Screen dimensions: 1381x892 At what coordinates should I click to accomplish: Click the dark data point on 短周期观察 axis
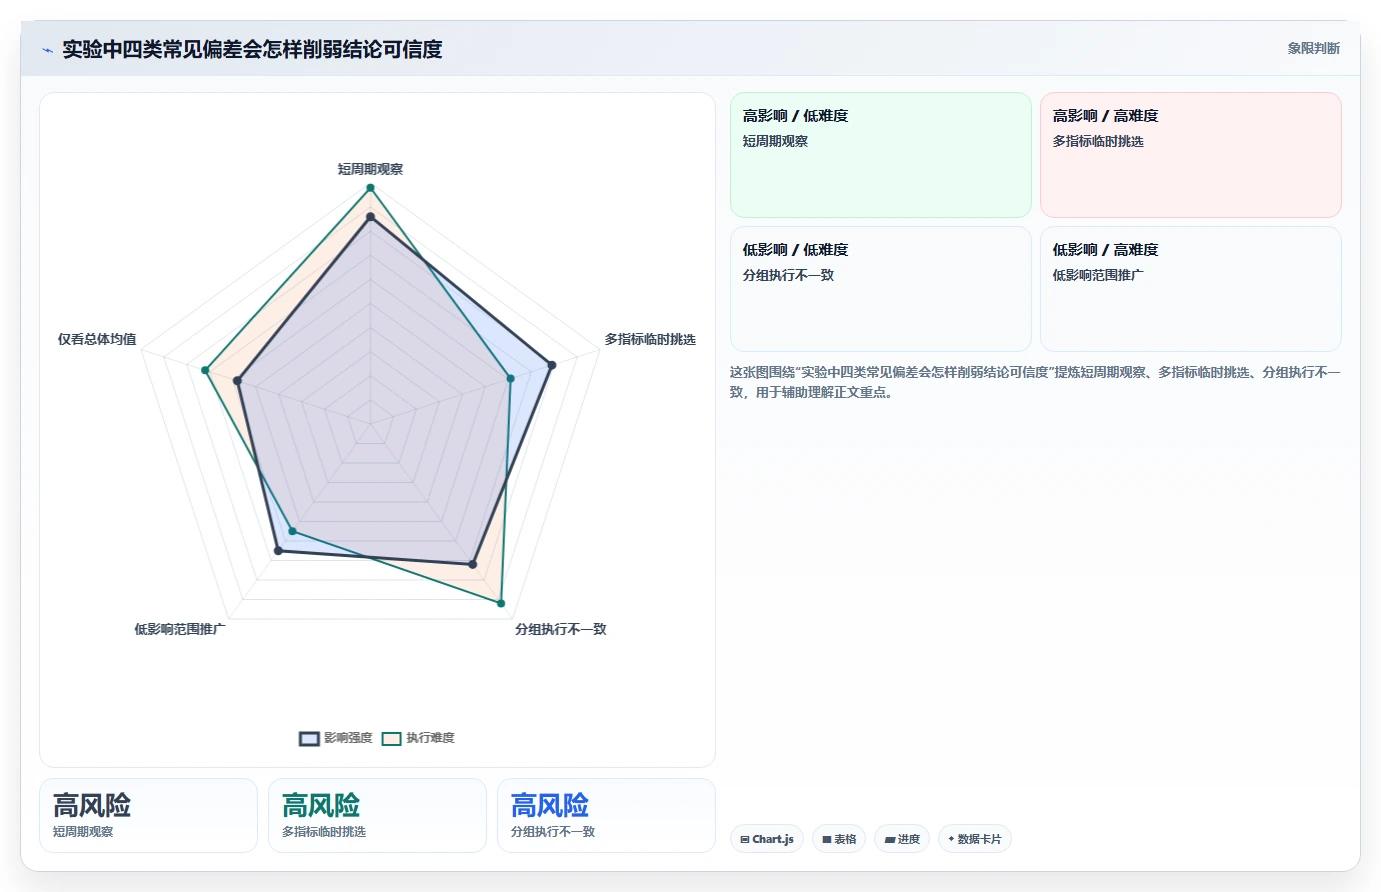click(x=370, y=217)
